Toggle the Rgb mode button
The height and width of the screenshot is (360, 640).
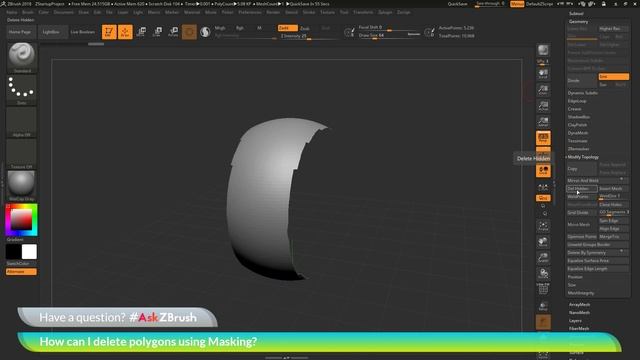[240, 28]
